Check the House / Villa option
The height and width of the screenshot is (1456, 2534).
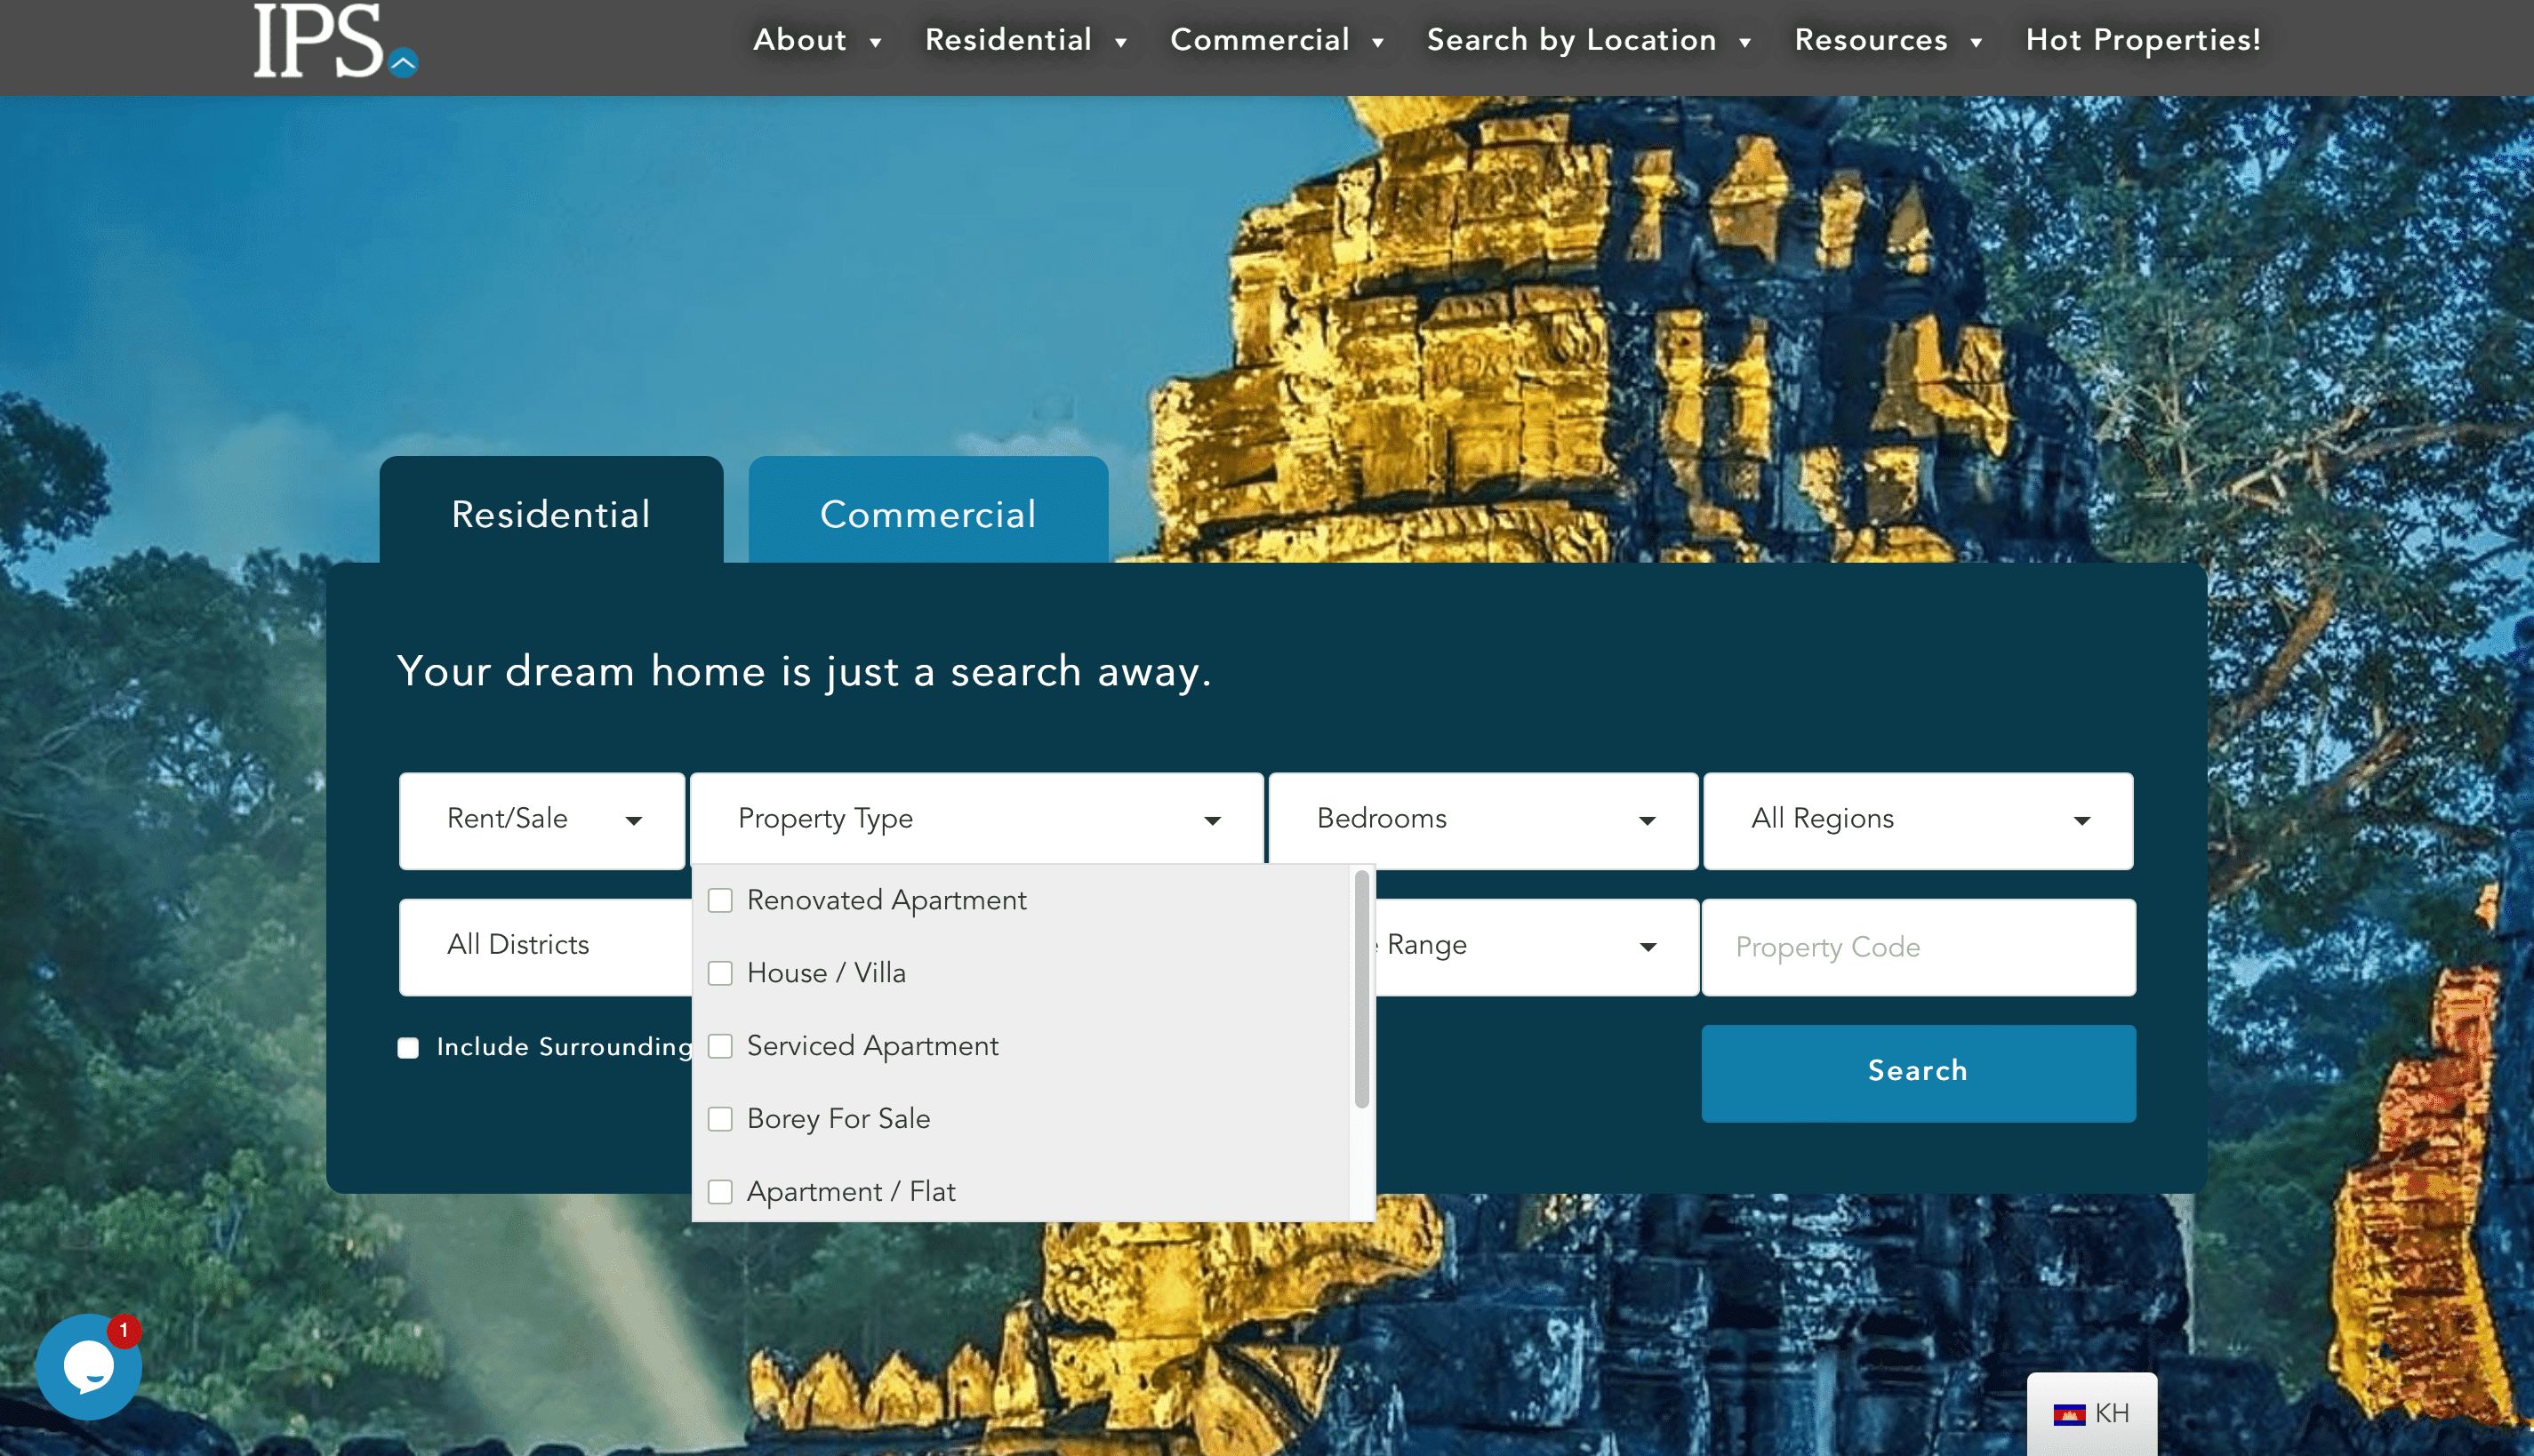721,973
